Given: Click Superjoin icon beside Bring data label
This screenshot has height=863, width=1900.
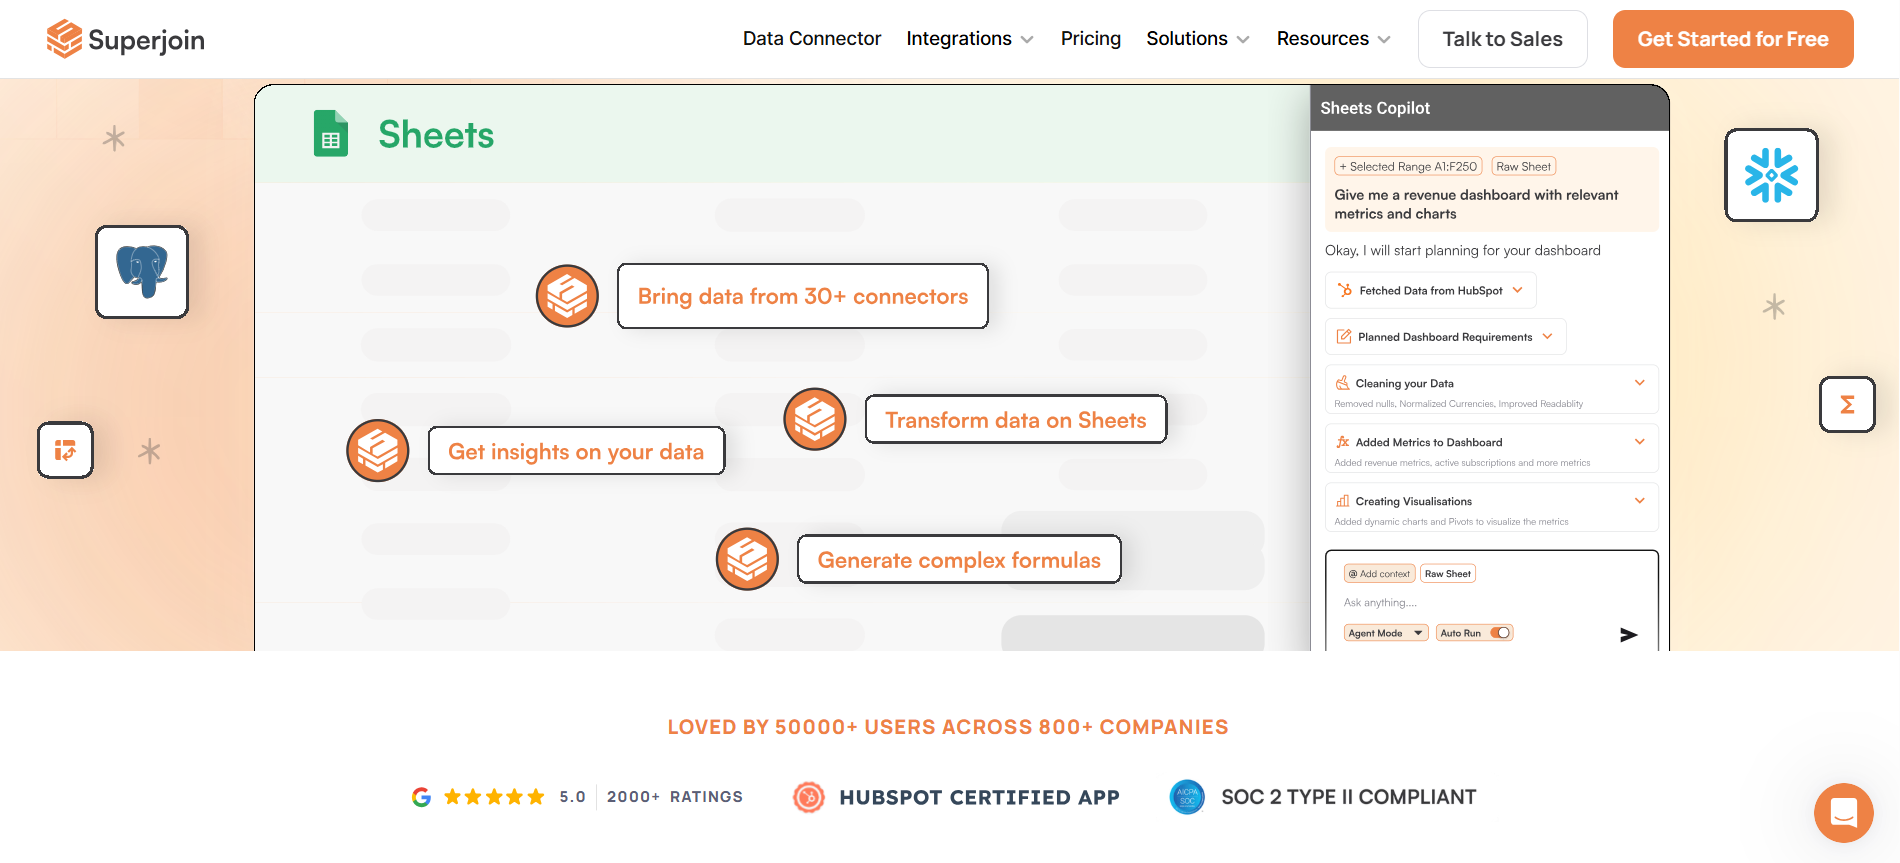Looking at the screenshot, I should 567,296.
